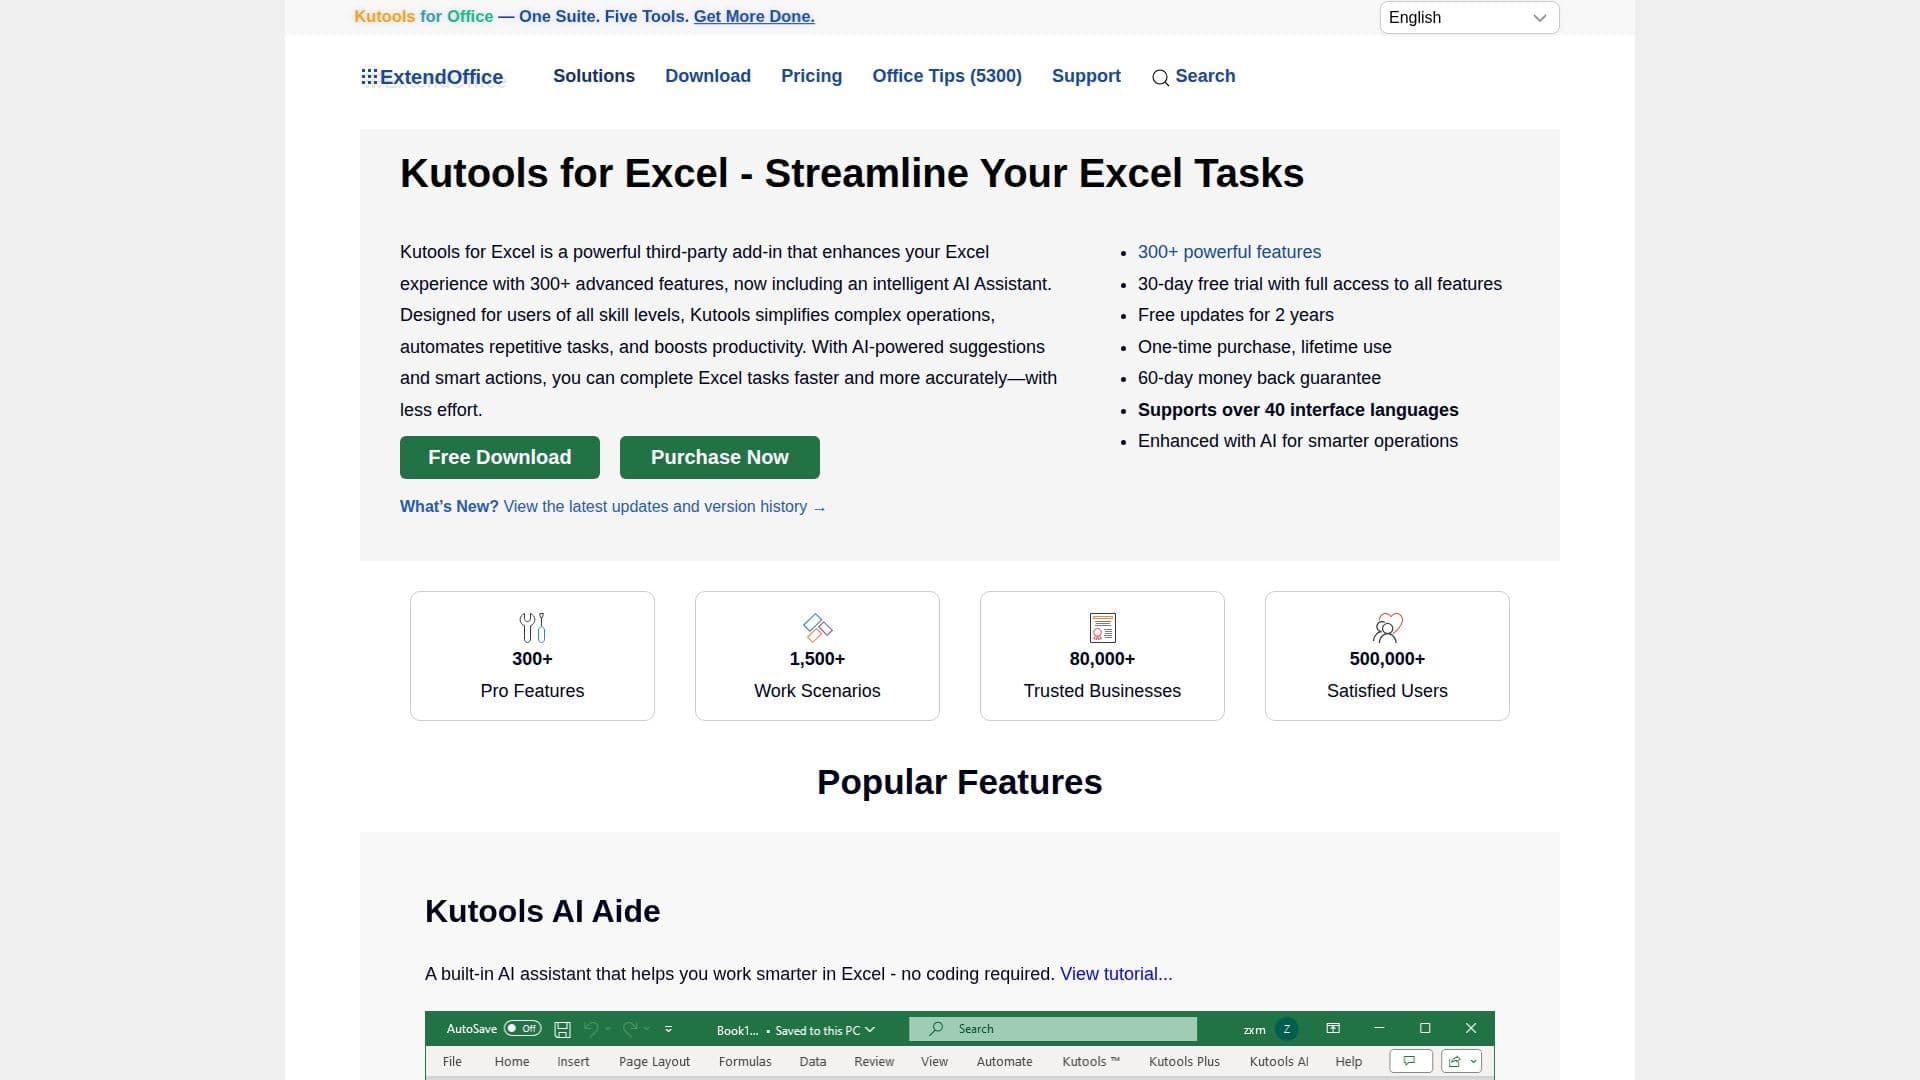Click 'Supports over 40 interface languages' text

(x=1298, y=410)
